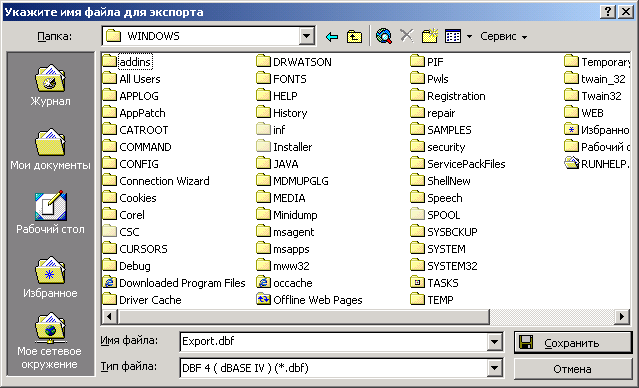Select the DRWATSON folder
639x388 pixels.
[x=294, y=62]
